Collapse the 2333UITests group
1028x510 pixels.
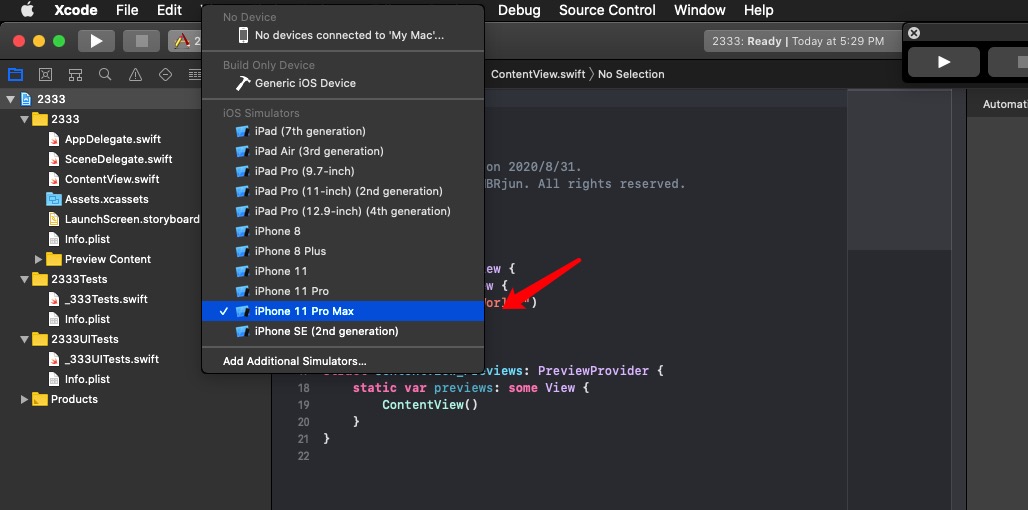(24, 339)
